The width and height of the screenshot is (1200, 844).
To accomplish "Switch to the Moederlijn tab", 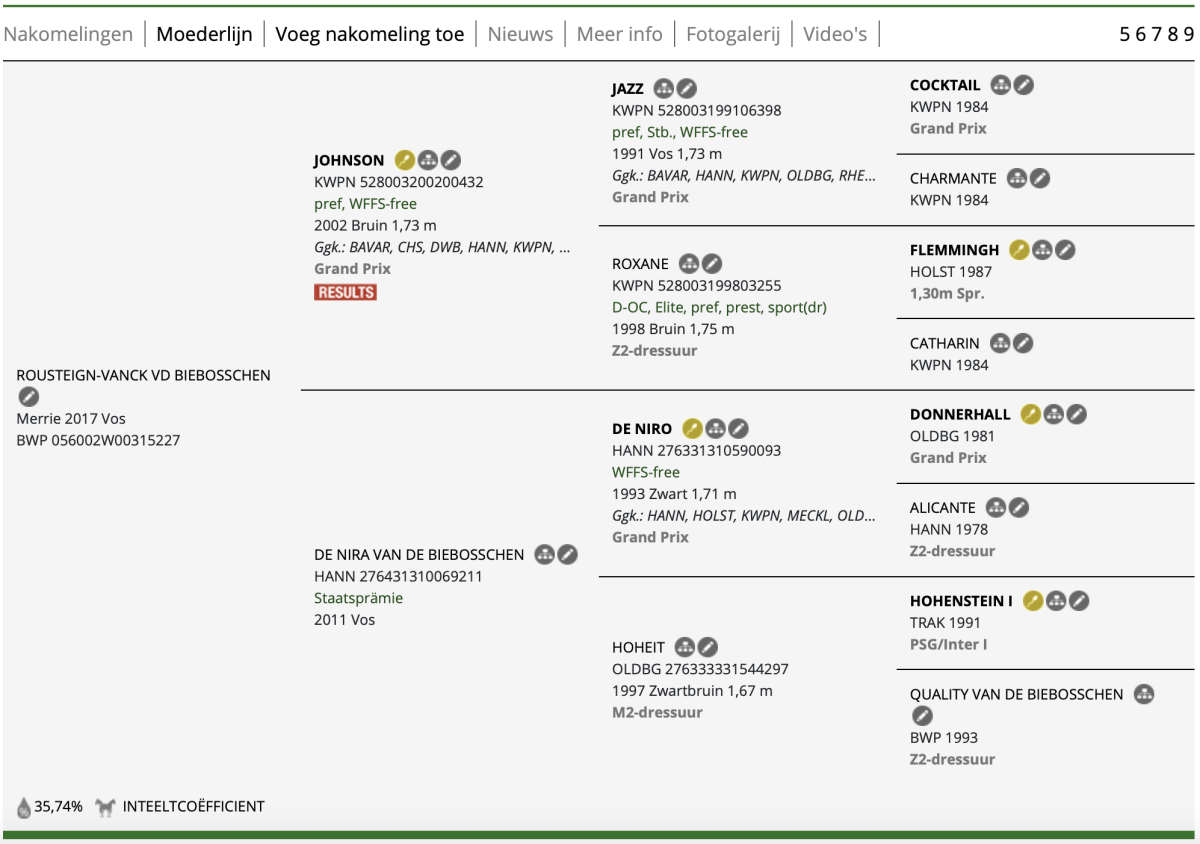I will click(x=204, y=34).
